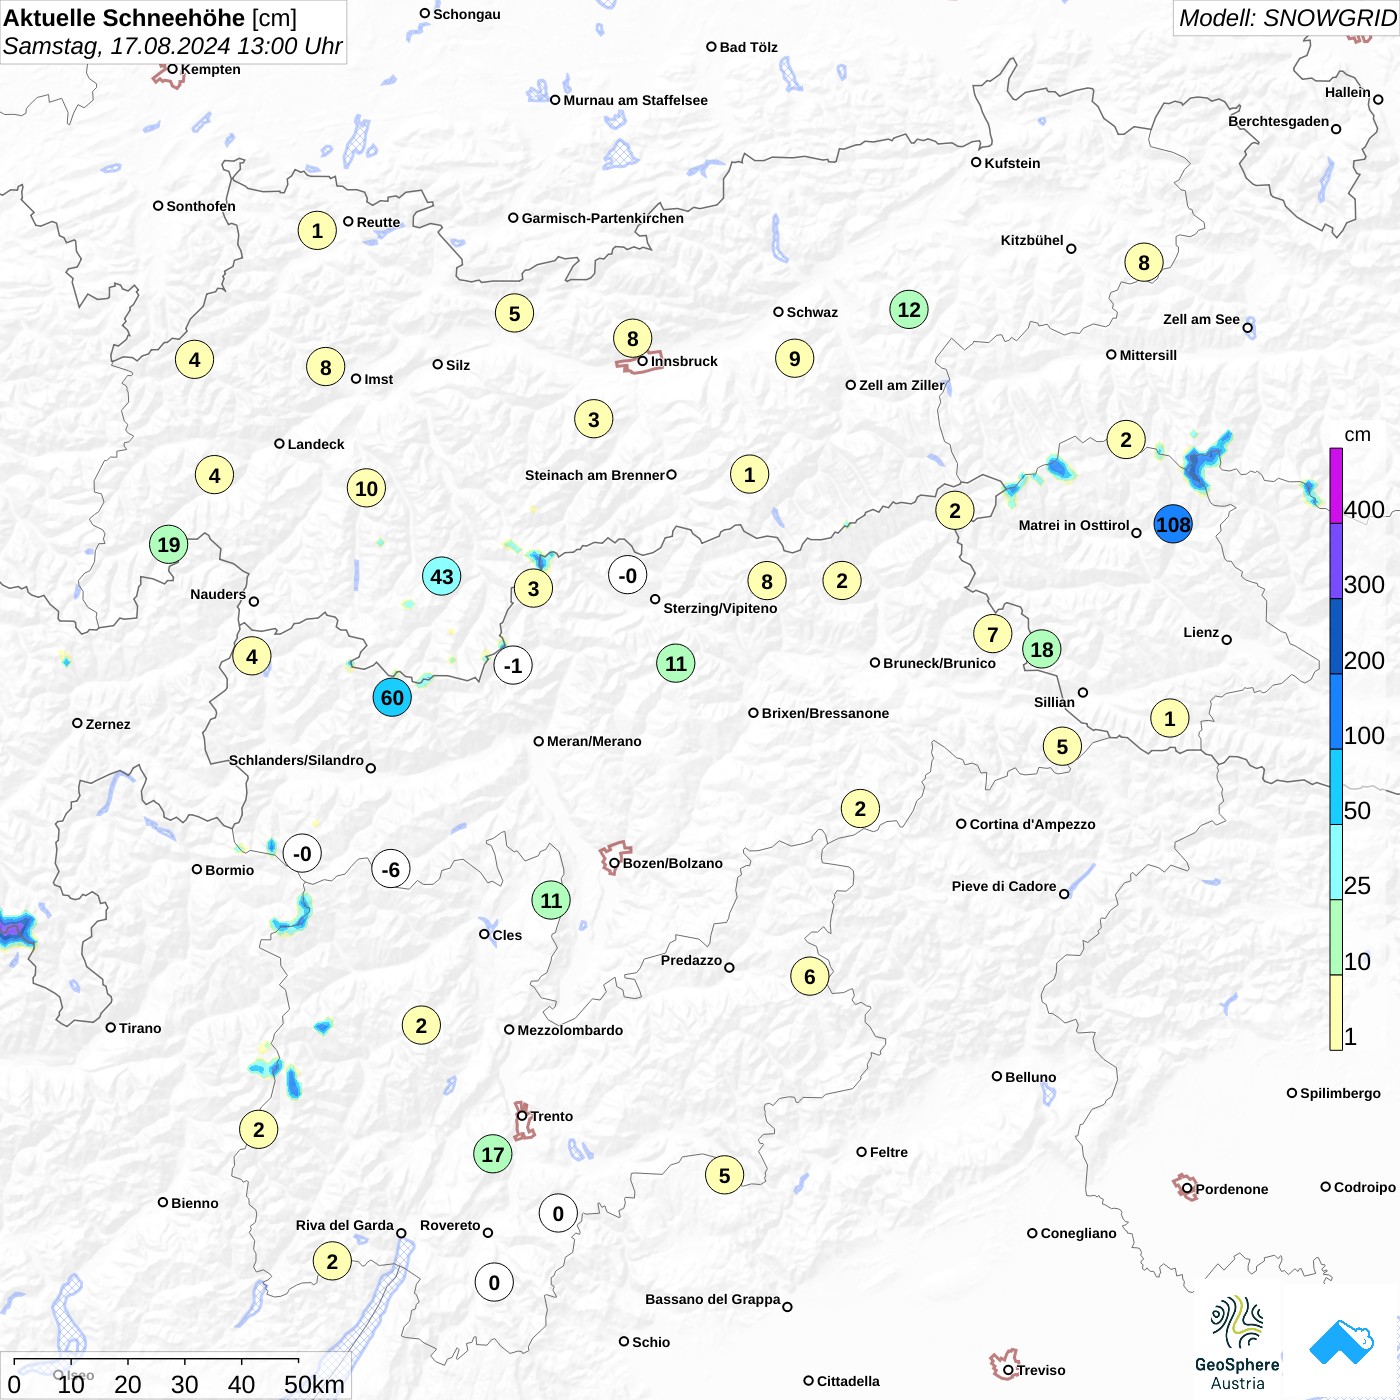Click the Steinach am Brenner label

595,475
